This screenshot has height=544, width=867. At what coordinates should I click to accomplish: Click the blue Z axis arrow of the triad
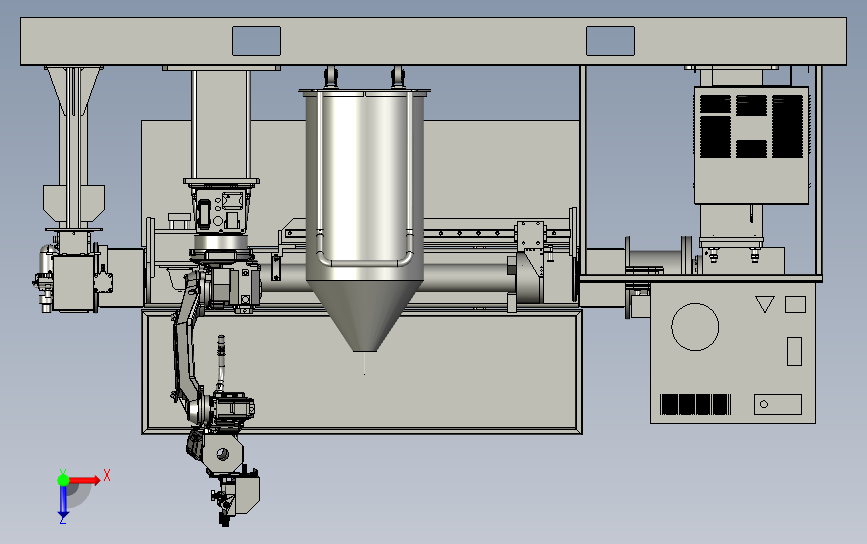click(x=63, y=503)
